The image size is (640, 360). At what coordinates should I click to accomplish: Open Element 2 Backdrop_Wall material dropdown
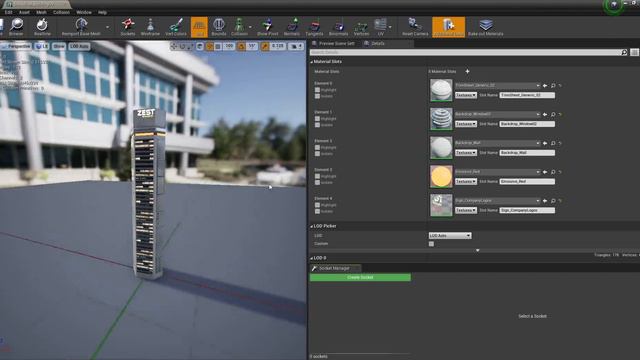pos(498,143)
